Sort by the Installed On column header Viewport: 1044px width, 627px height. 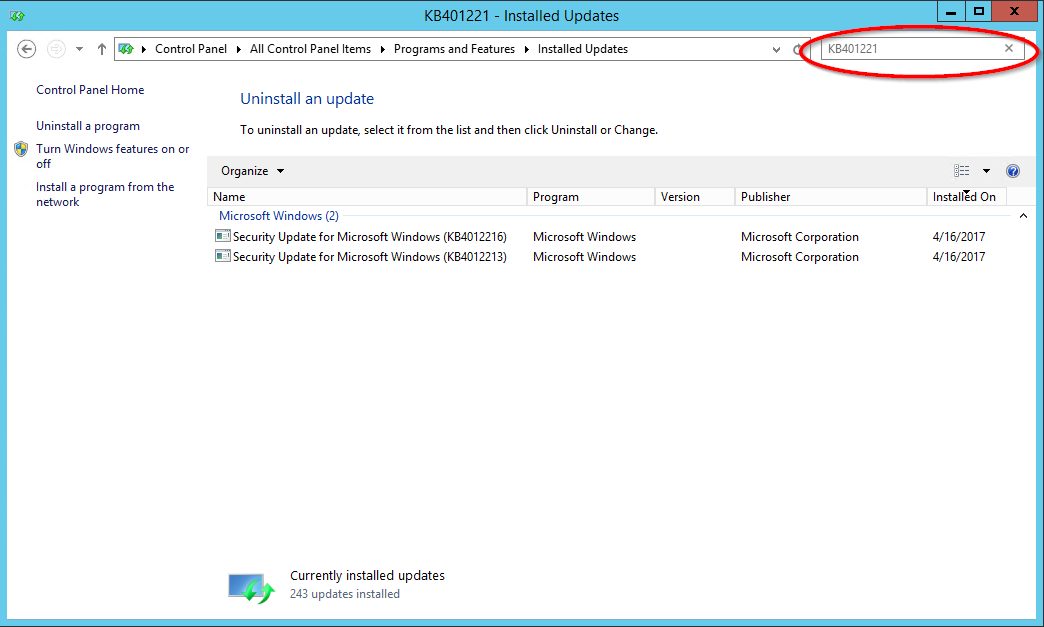(967, 197)
